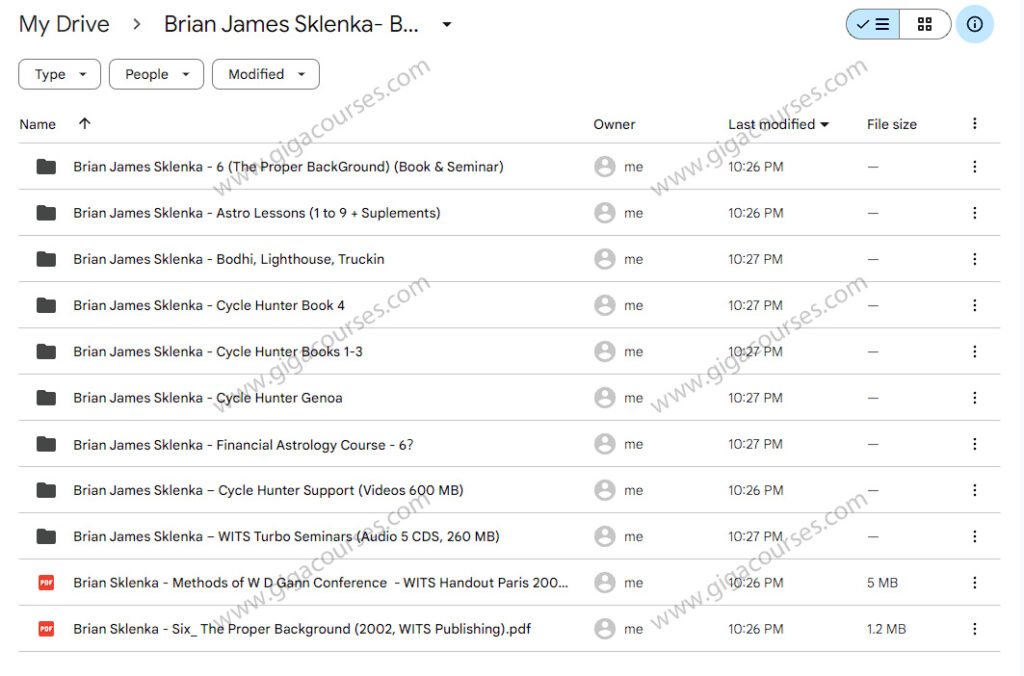Open more actions for Cycle Hunter Support folder
Image resolution: width=1024 pixels, height=676 pixels.
click(x=974, y=490)
